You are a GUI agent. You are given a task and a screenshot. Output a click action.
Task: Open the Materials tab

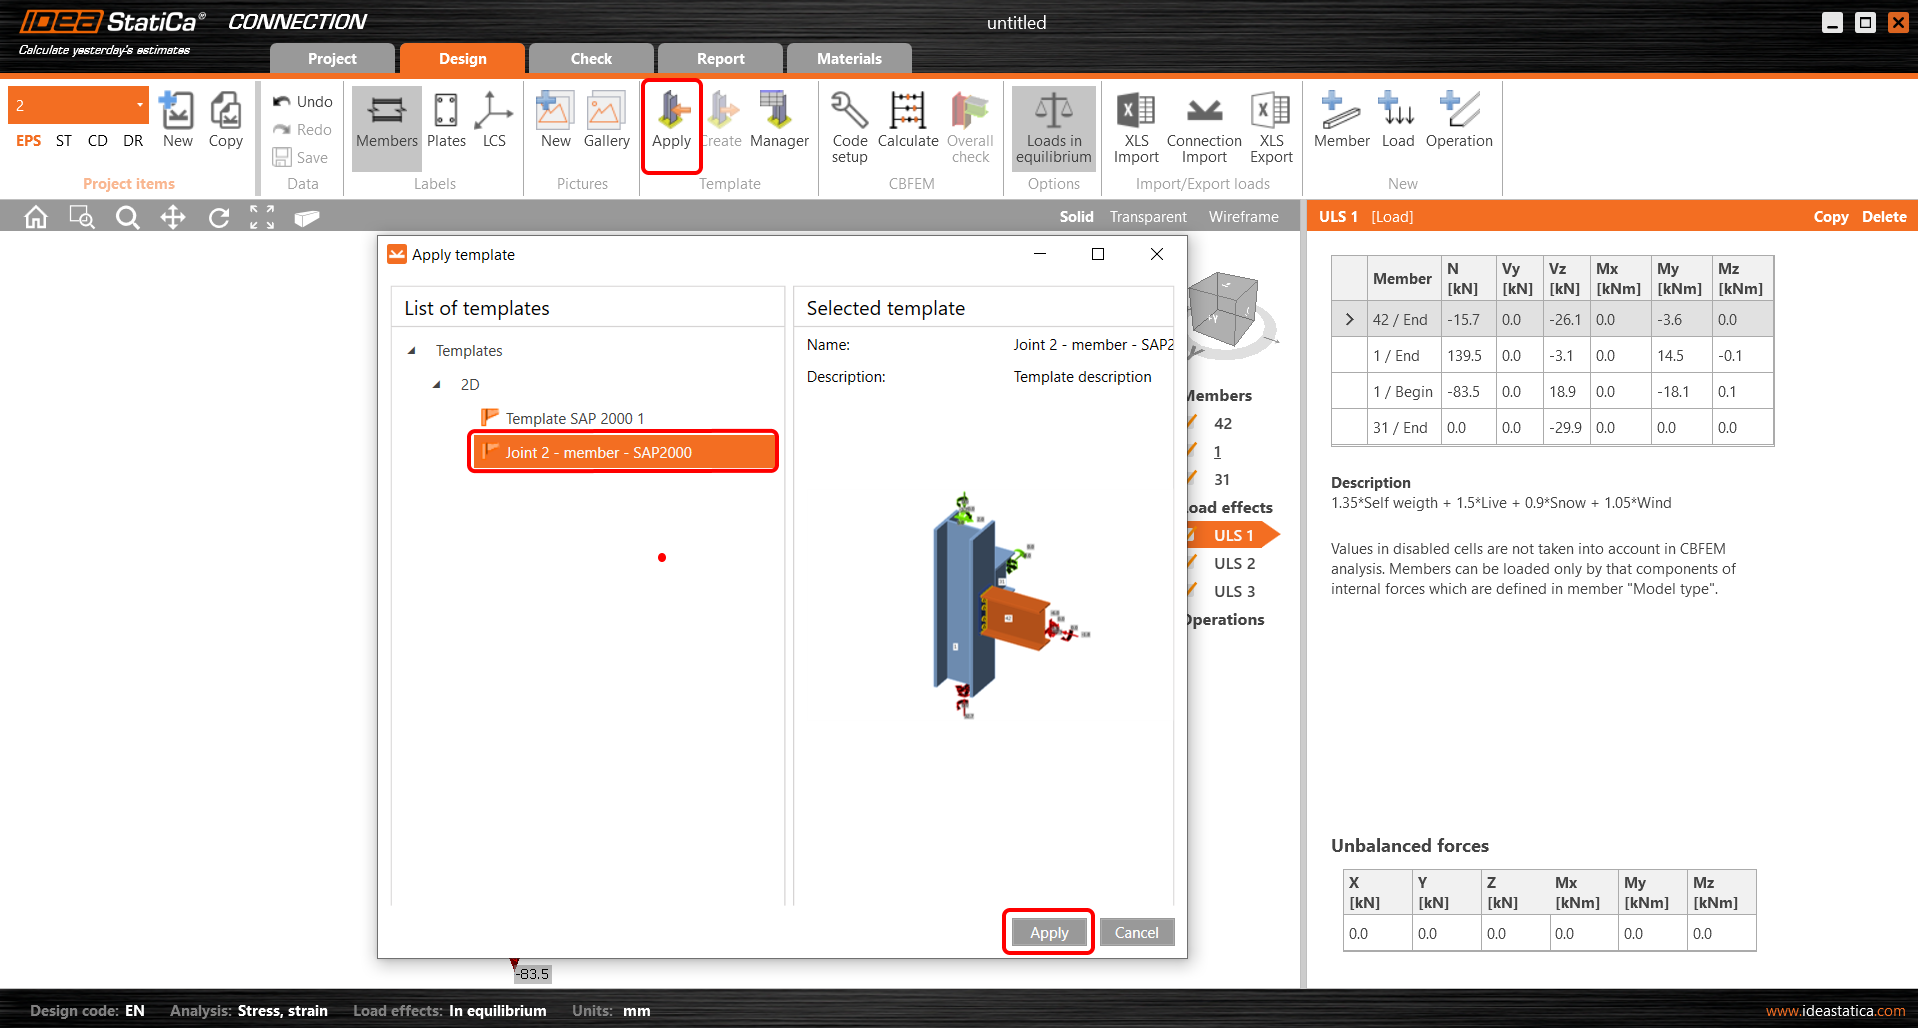849,59
